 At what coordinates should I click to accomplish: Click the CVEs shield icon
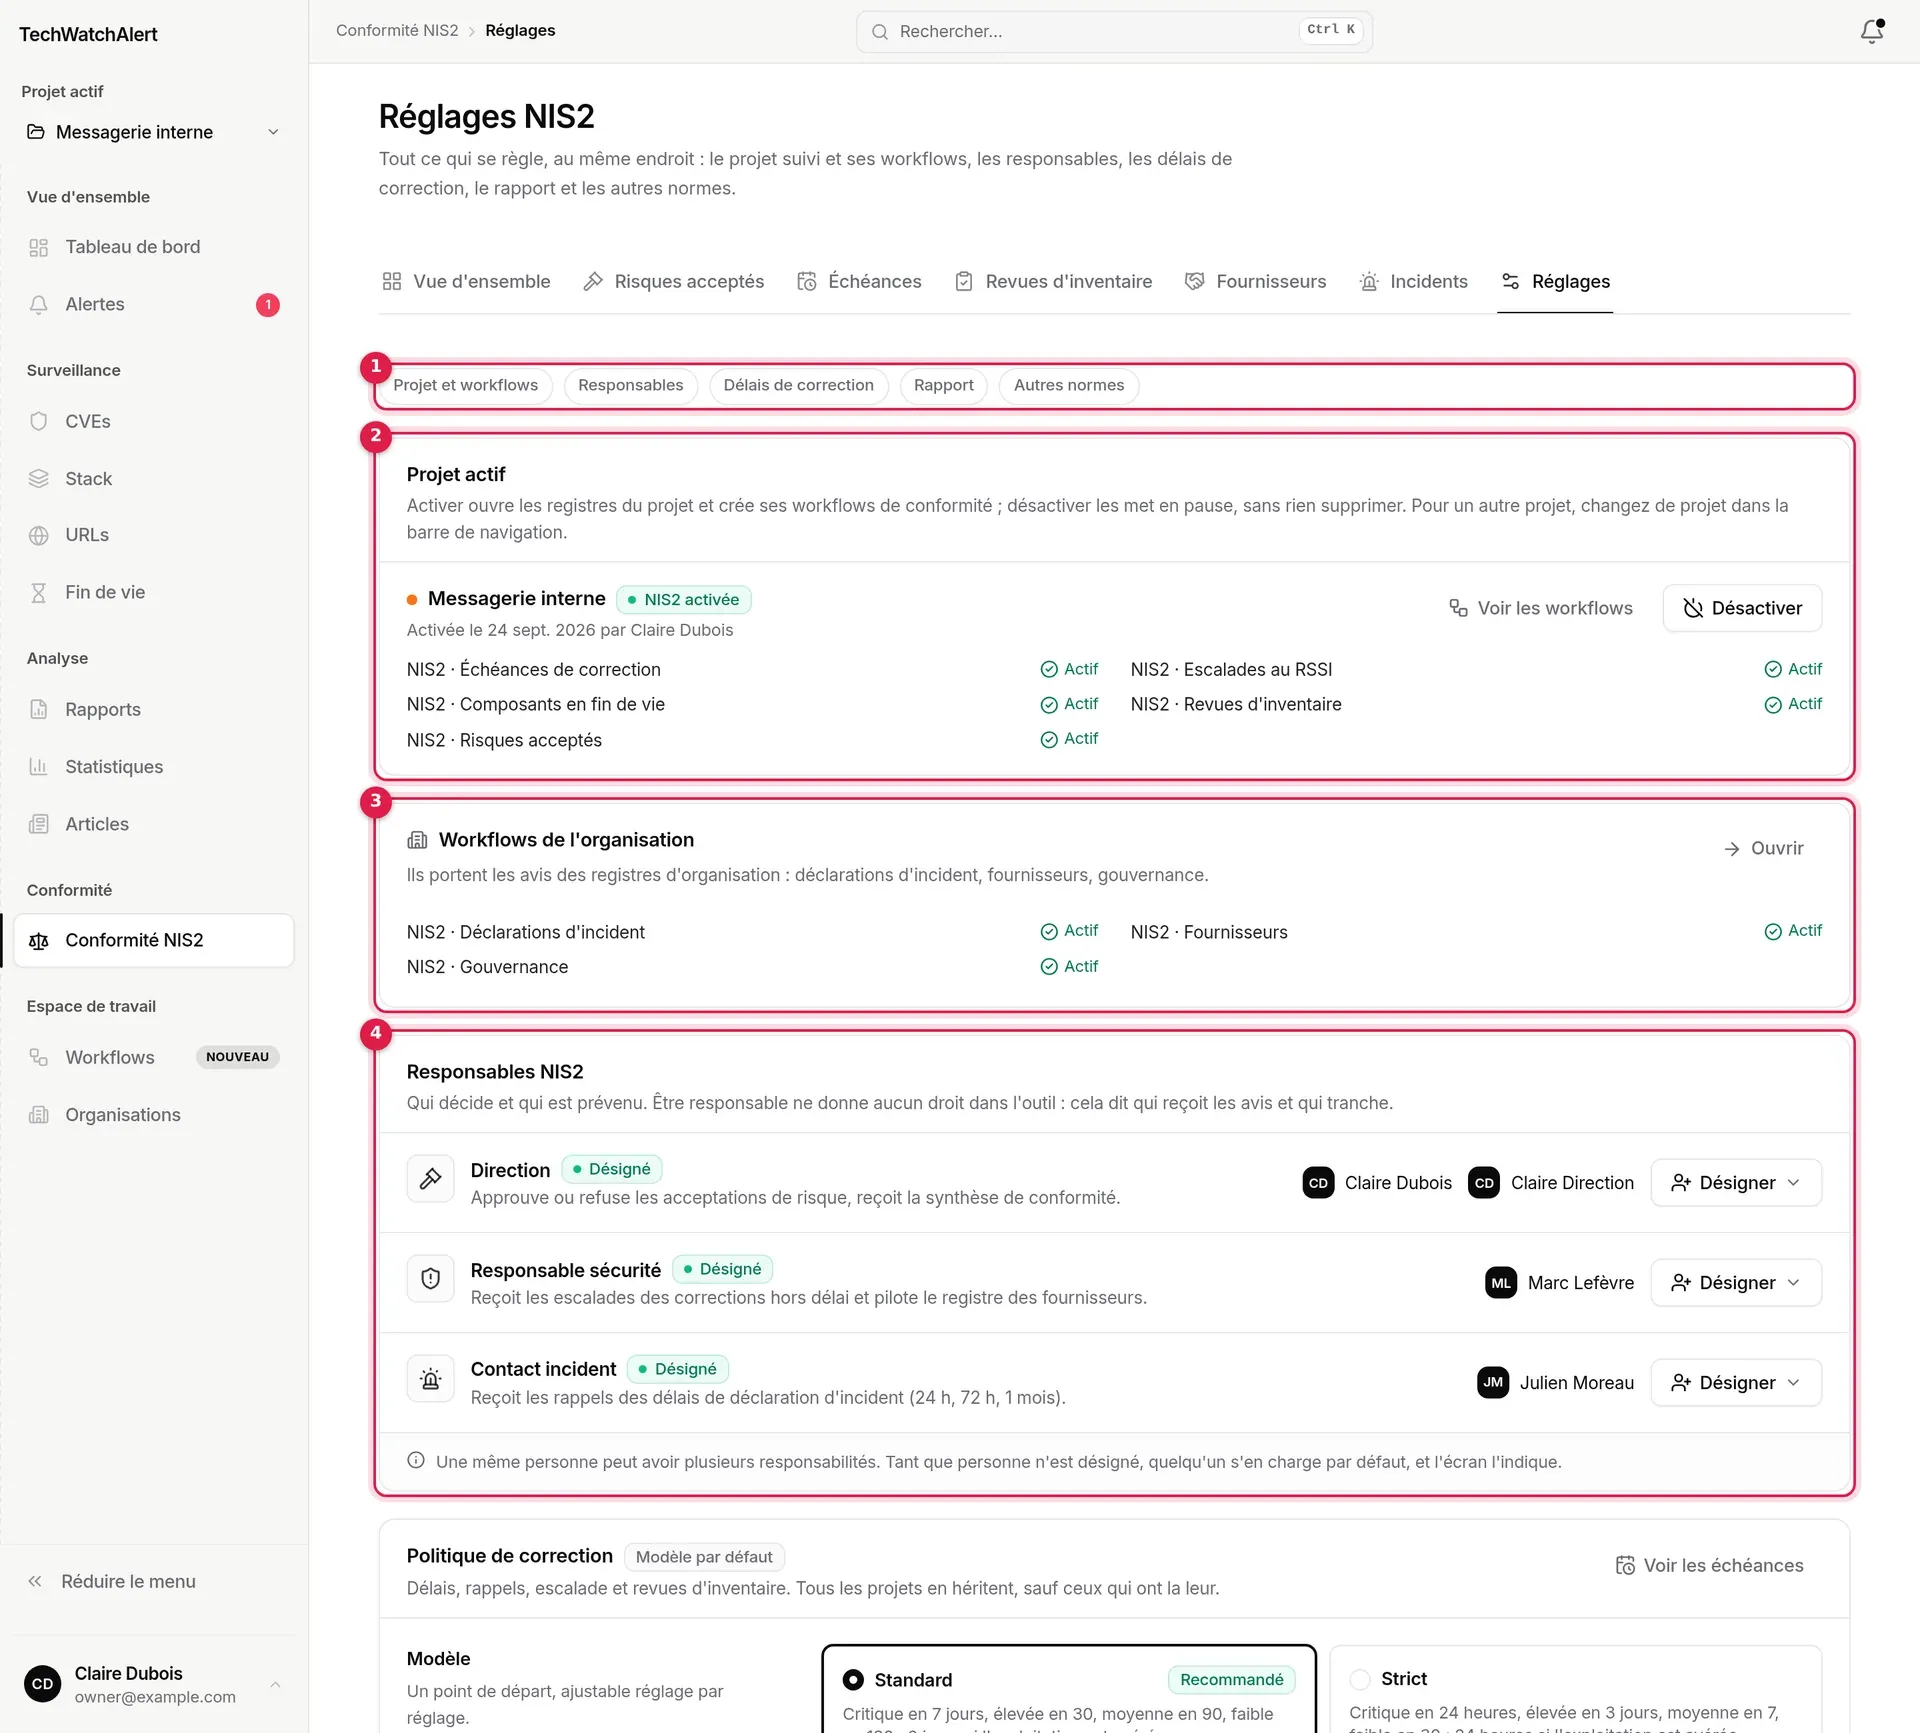coord(39,422)
